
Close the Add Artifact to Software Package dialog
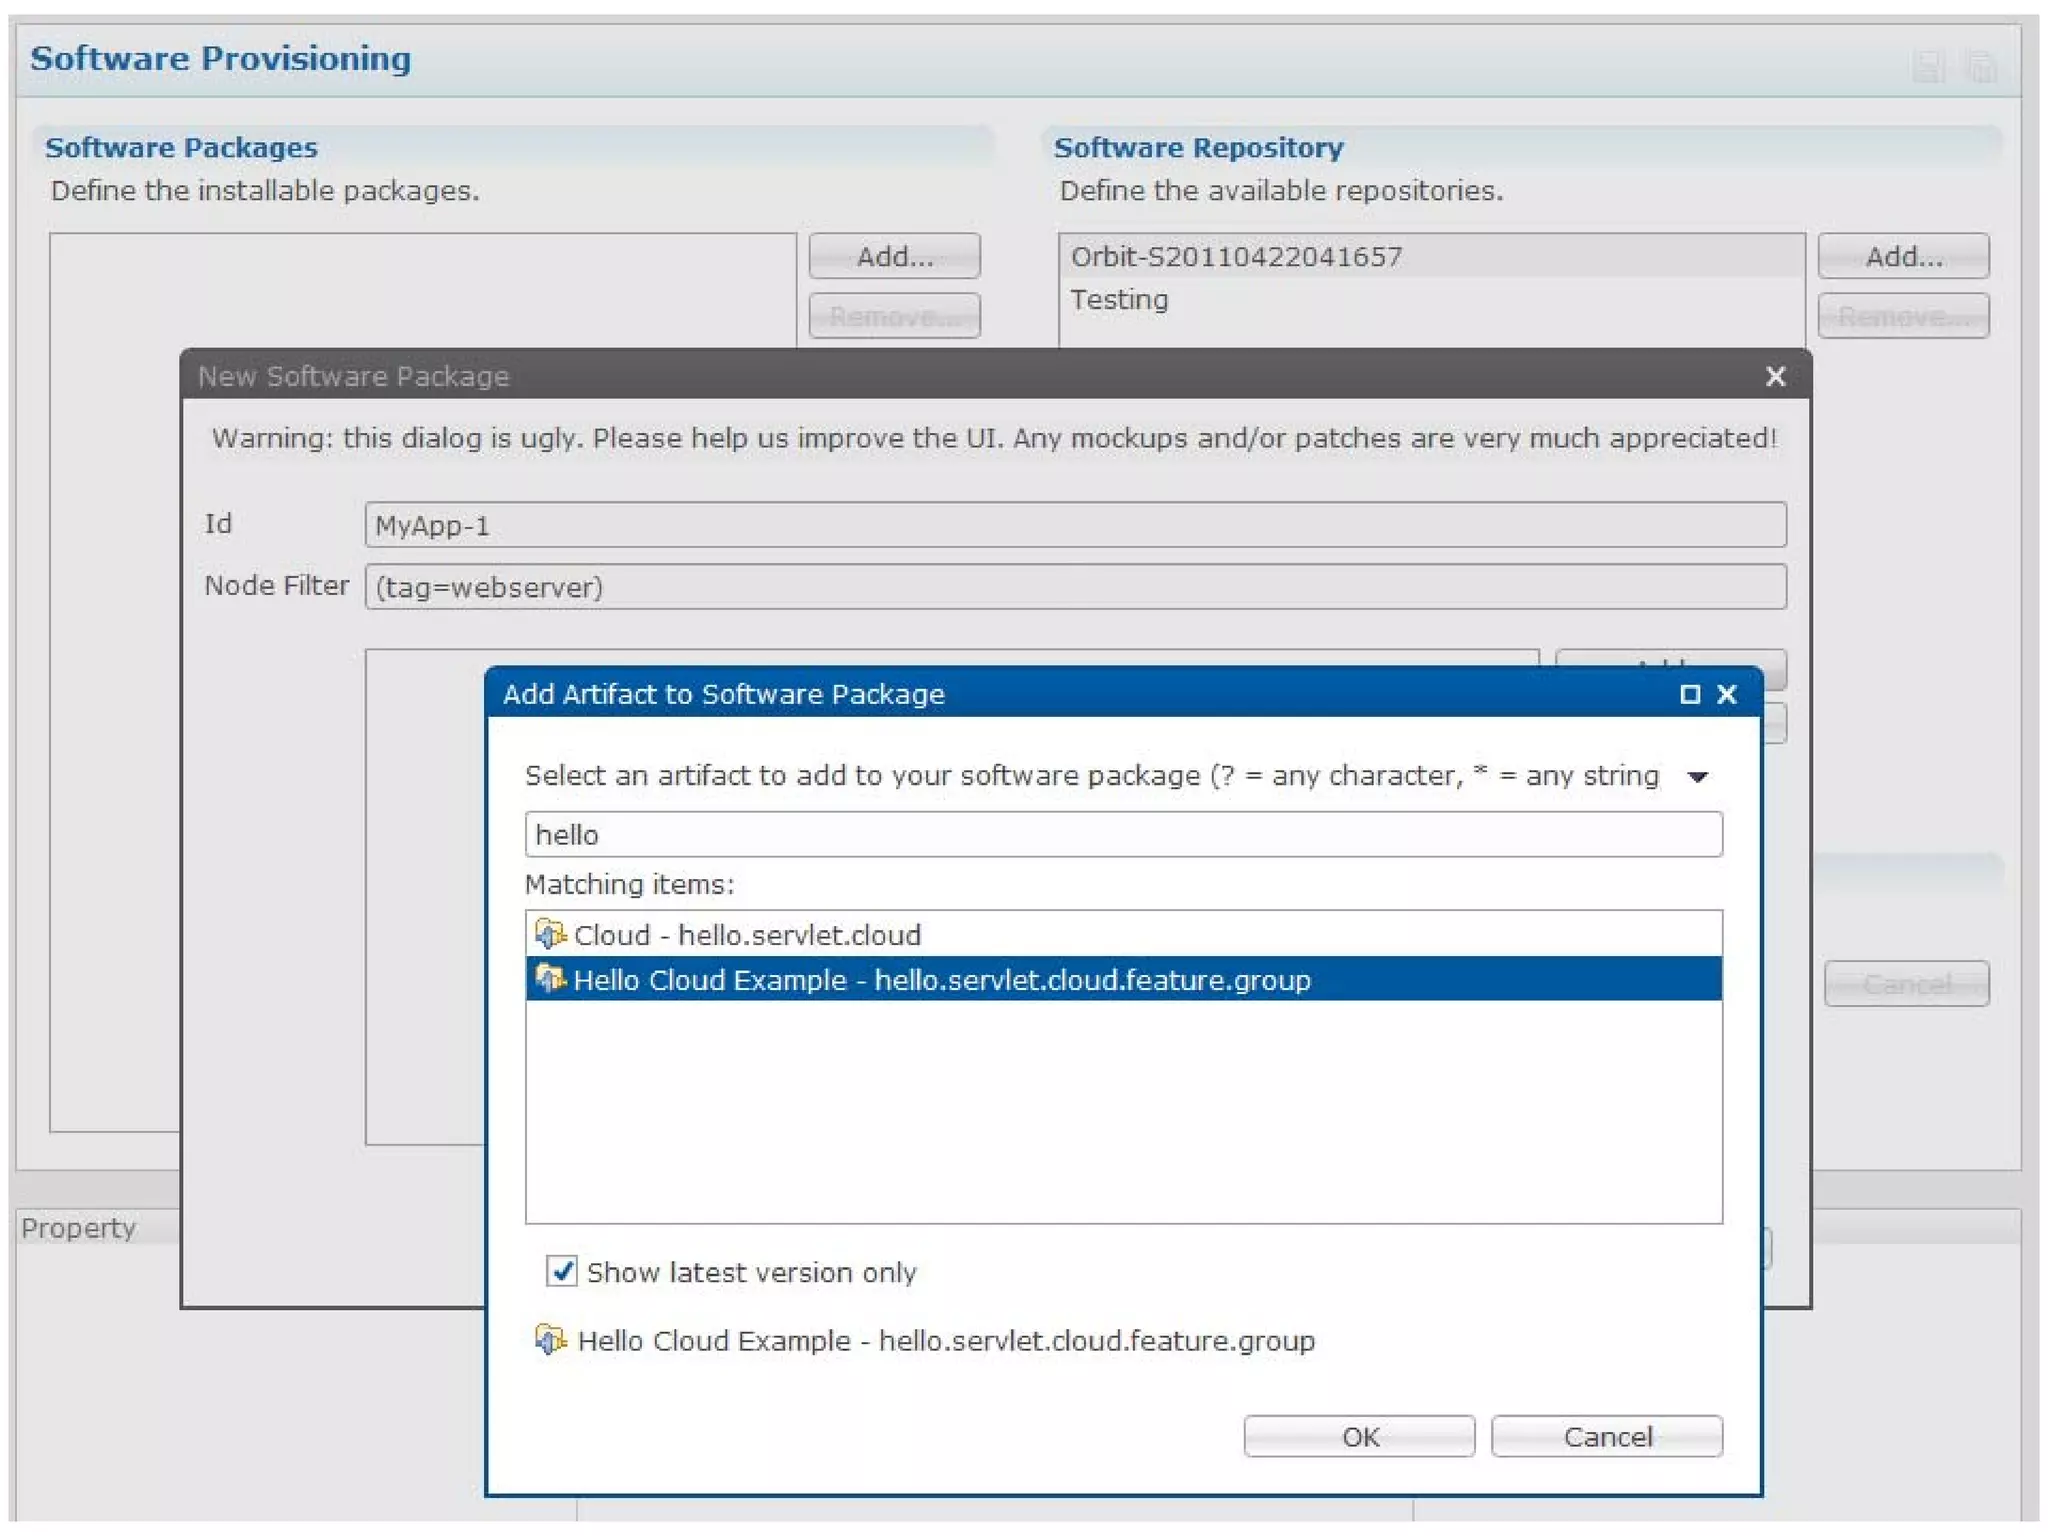tap(1727, 694)
